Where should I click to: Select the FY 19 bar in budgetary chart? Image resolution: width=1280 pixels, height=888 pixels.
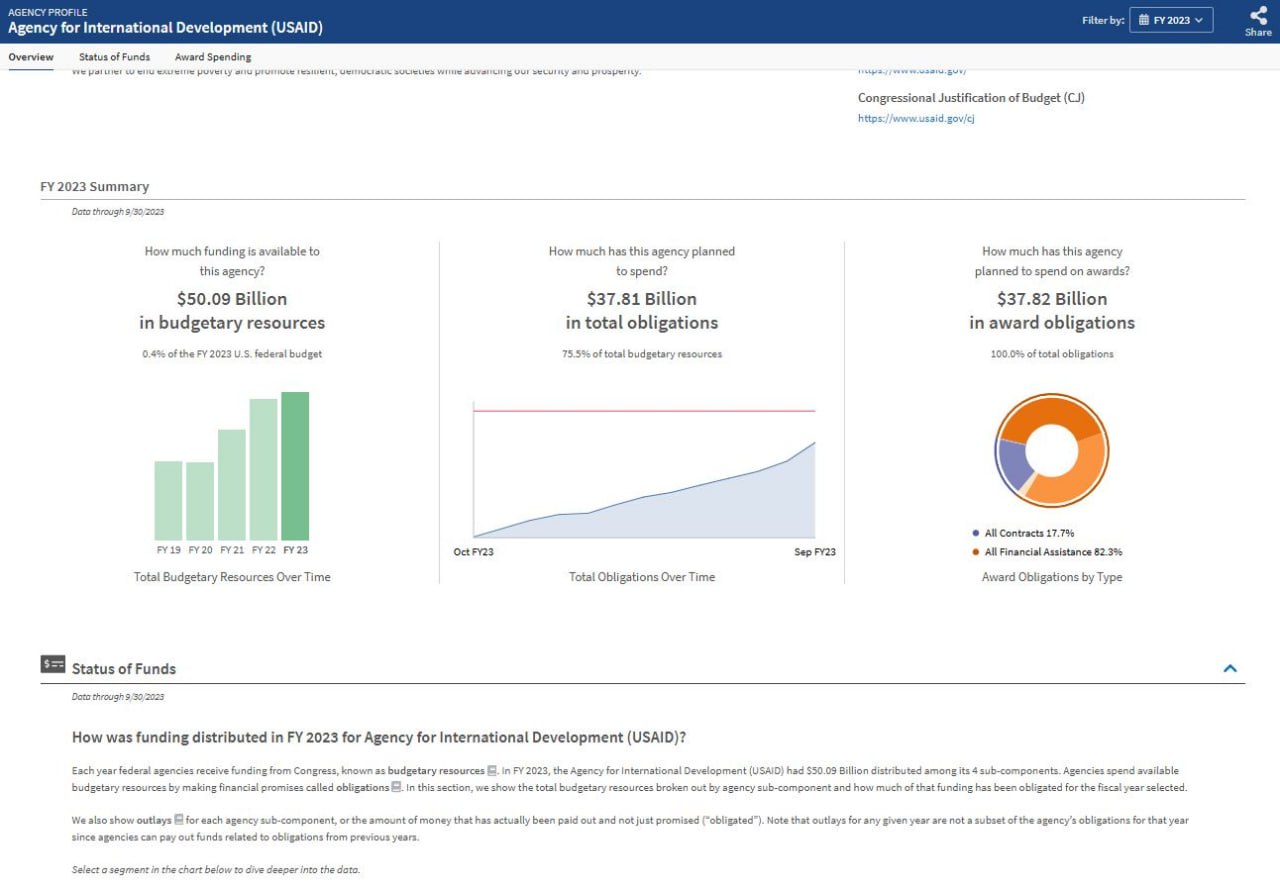(169, 500)
